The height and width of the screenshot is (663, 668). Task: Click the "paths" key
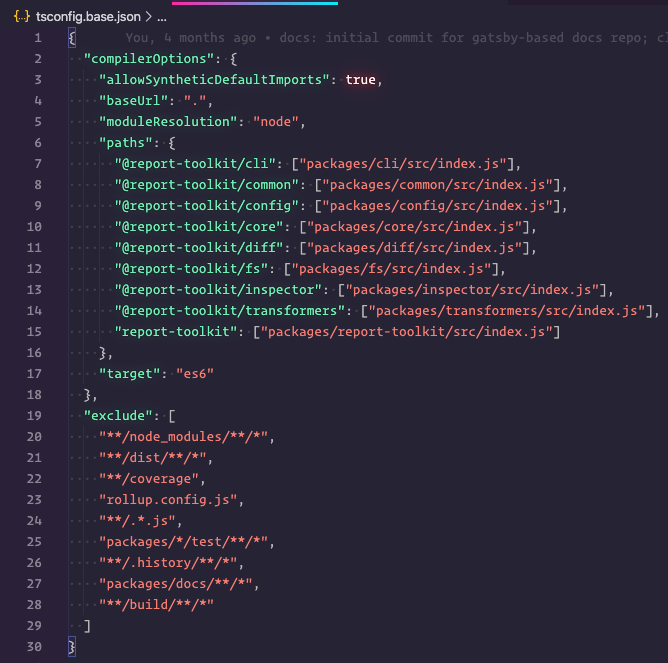coord(126,142)
